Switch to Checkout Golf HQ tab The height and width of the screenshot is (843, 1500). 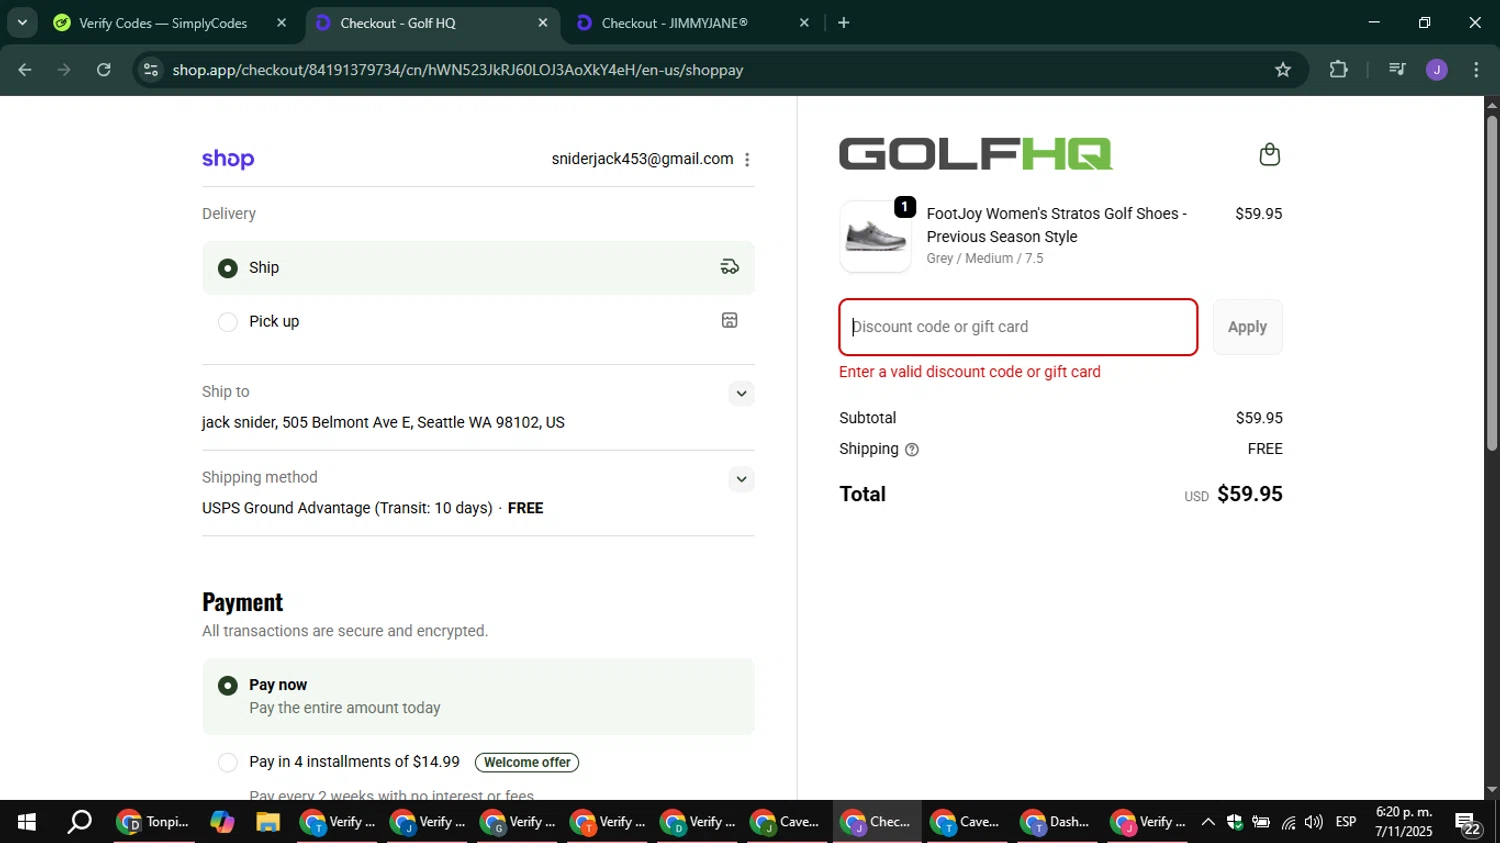(433, 23)
